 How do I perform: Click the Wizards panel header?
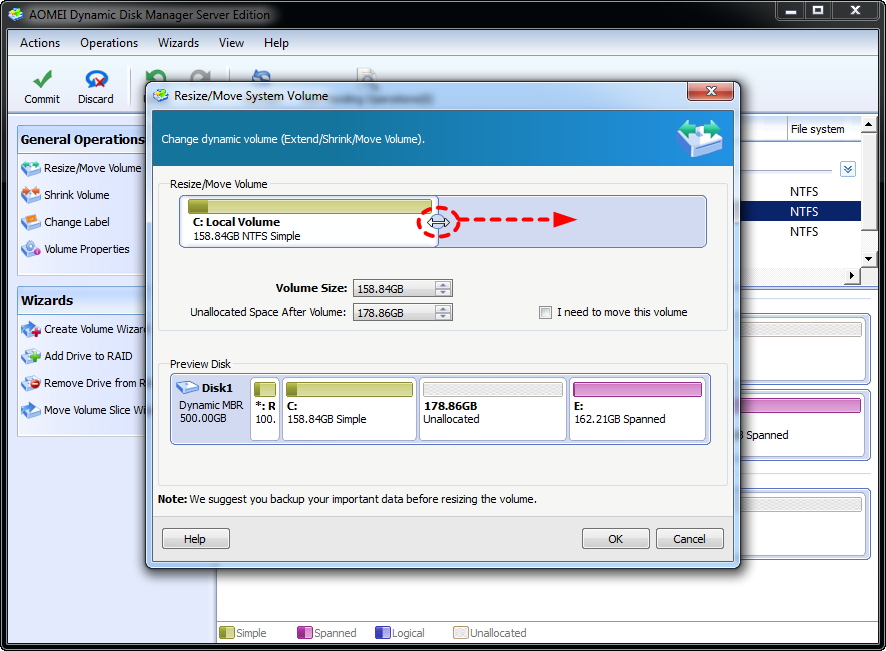[82, 300]
